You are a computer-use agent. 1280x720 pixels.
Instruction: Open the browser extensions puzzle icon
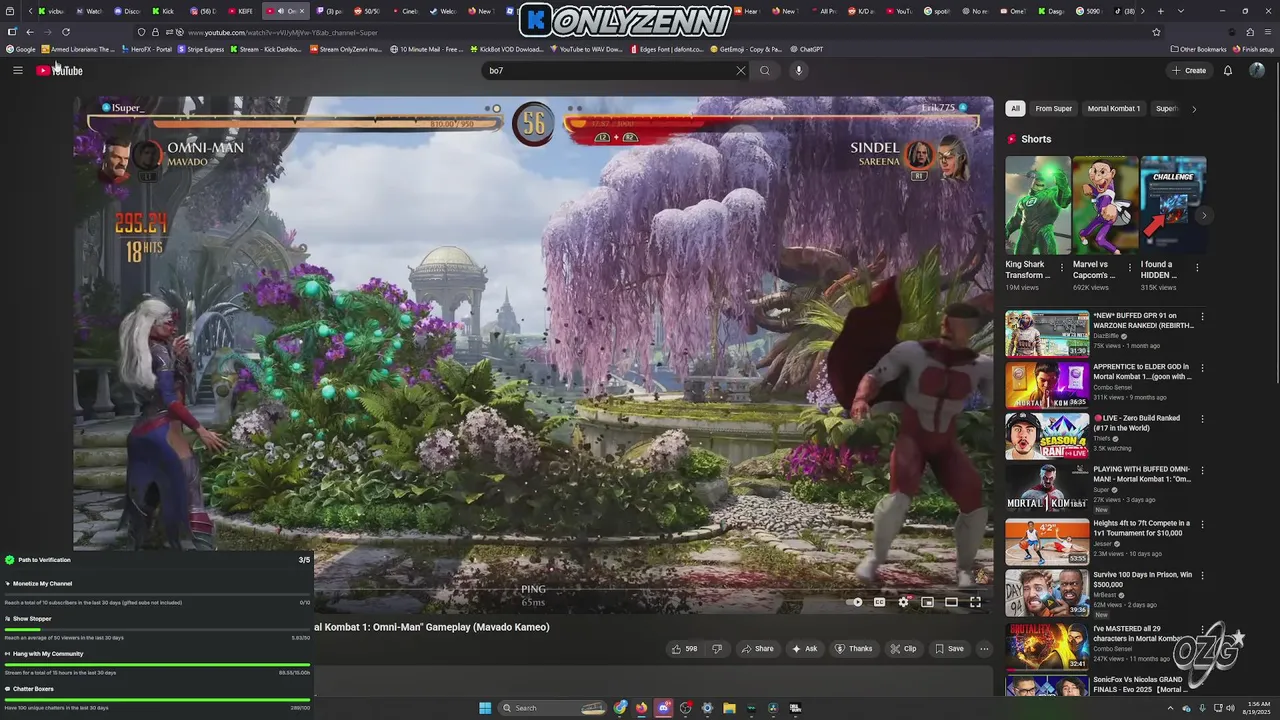coord(1250,32)
